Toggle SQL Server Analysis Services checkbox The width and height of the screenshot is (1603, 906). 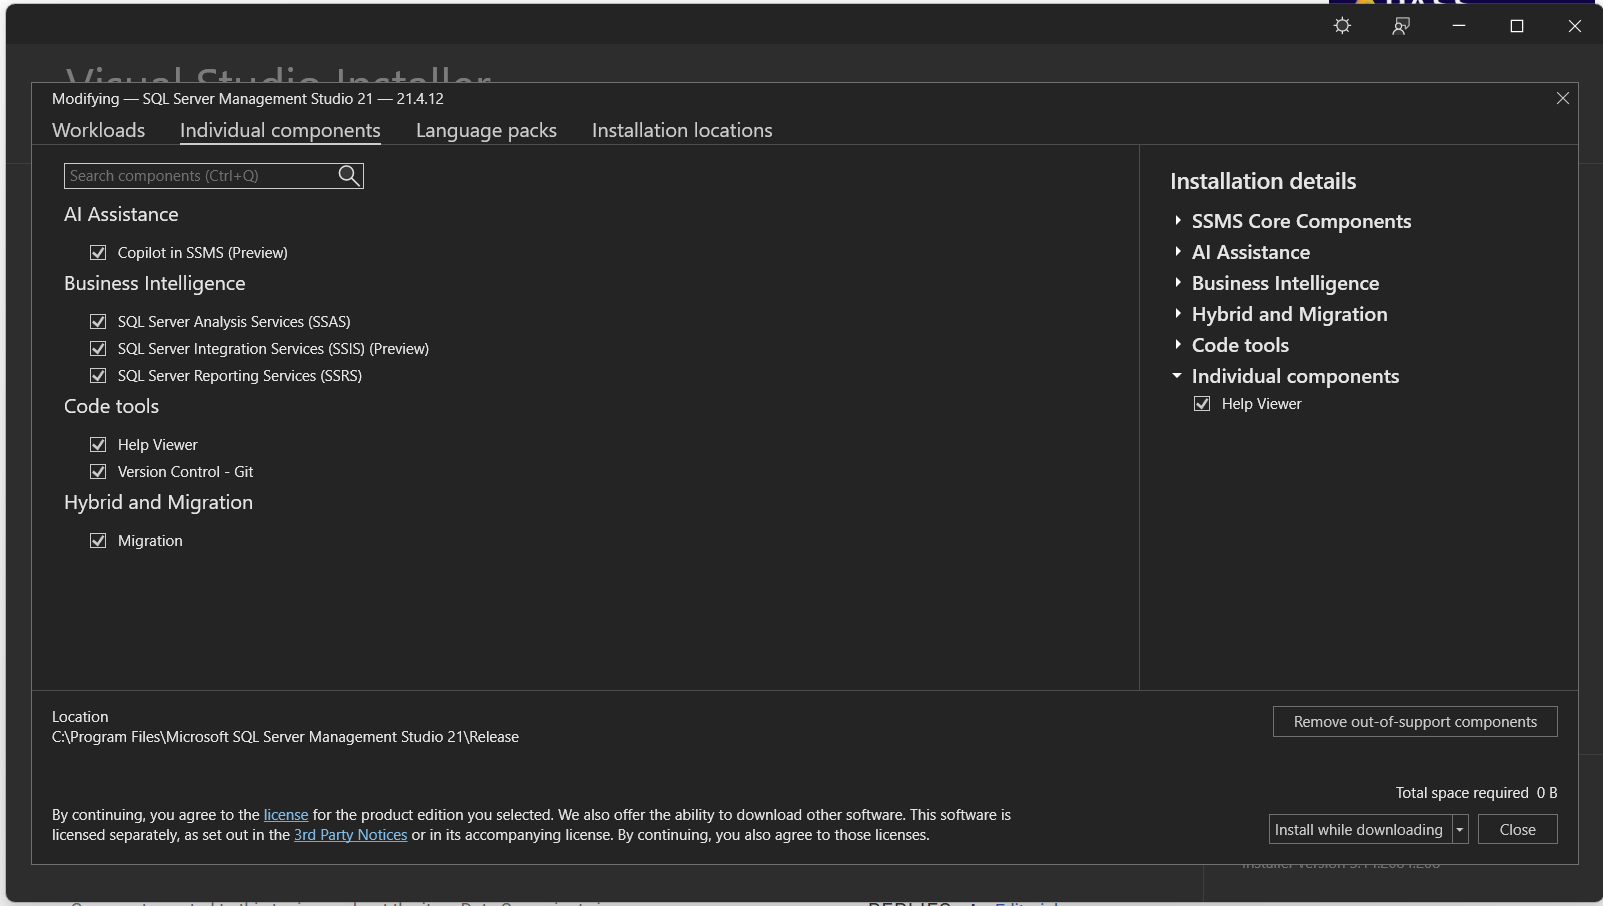click(x=98, y=322)
